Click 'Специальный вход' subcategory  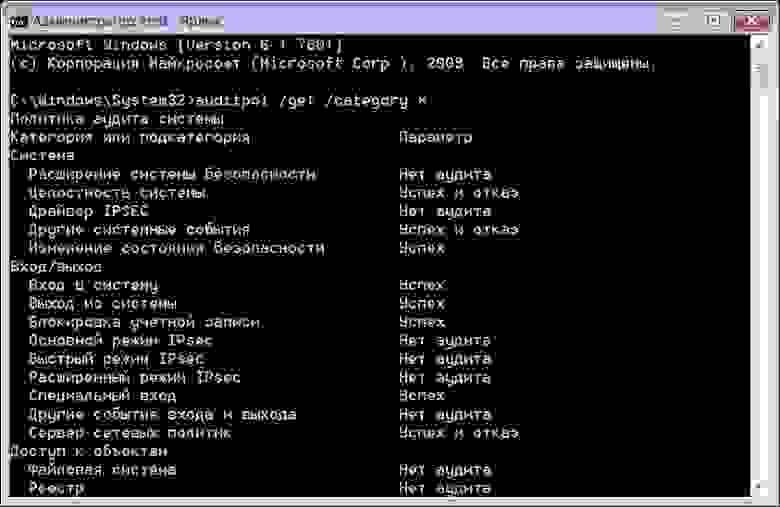point(102,396)
